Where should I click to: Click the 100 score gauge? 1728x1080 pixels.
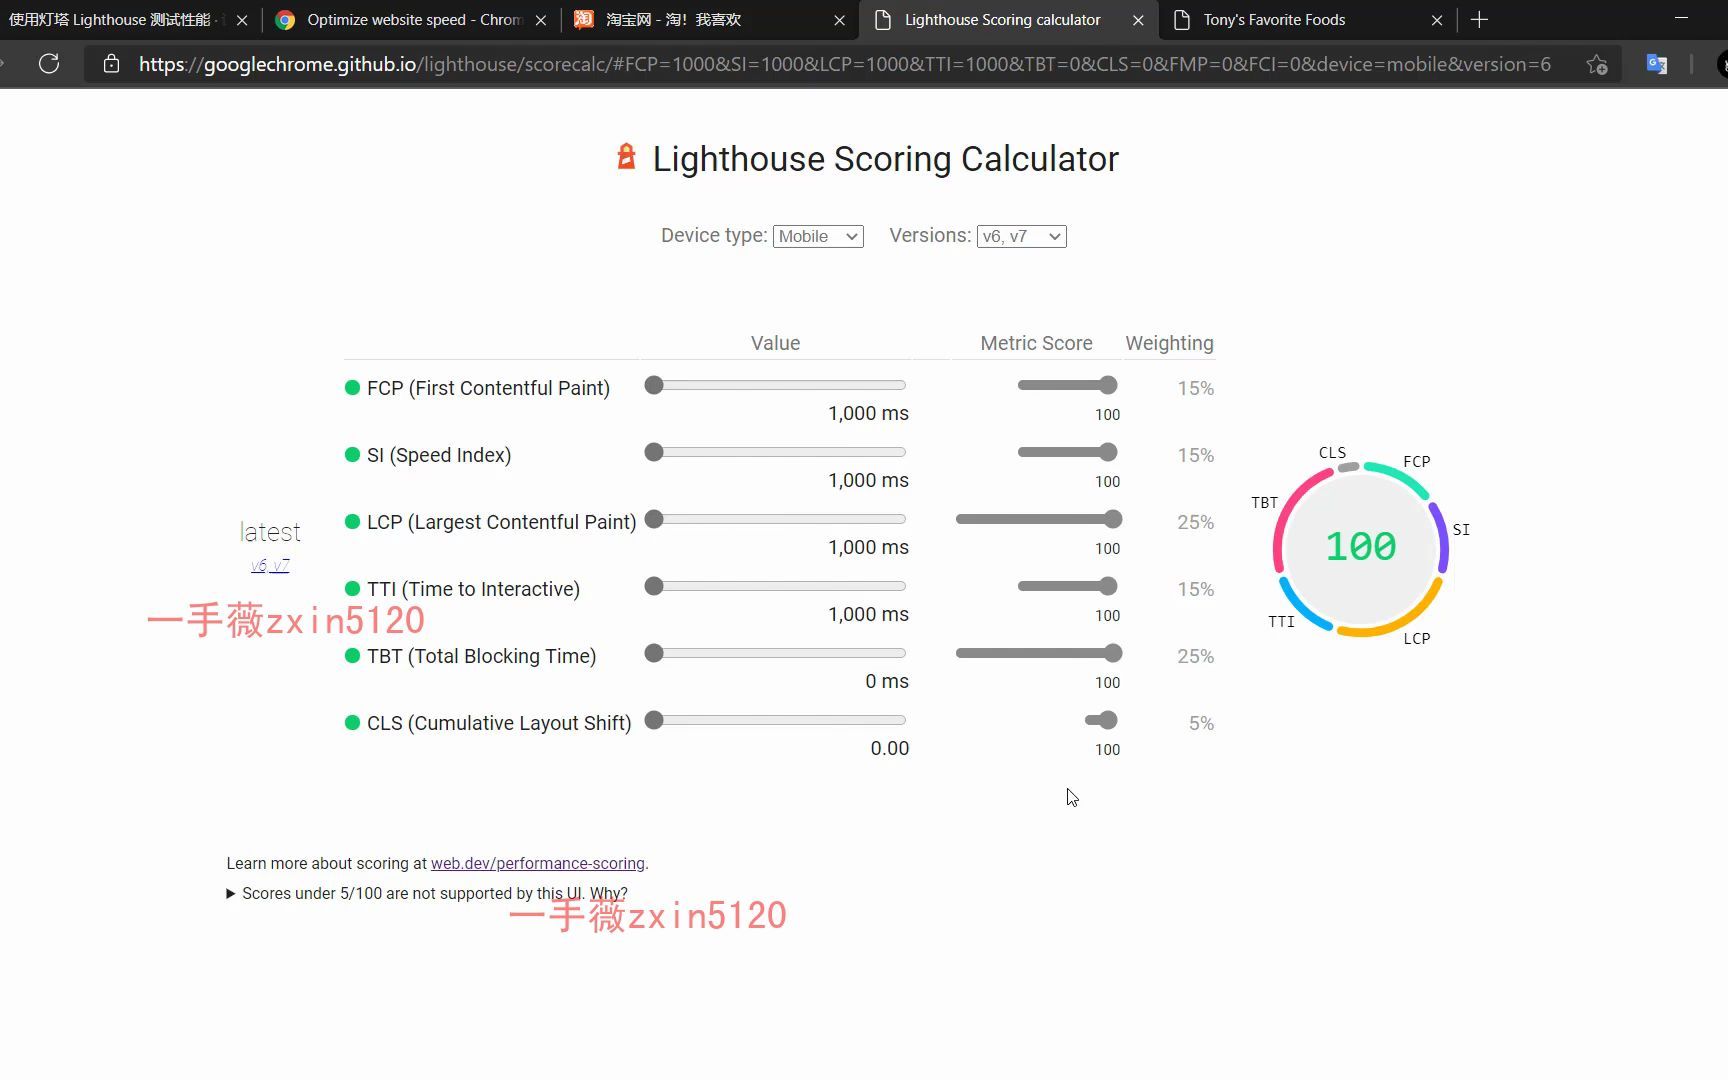[x=1361, y=547]
